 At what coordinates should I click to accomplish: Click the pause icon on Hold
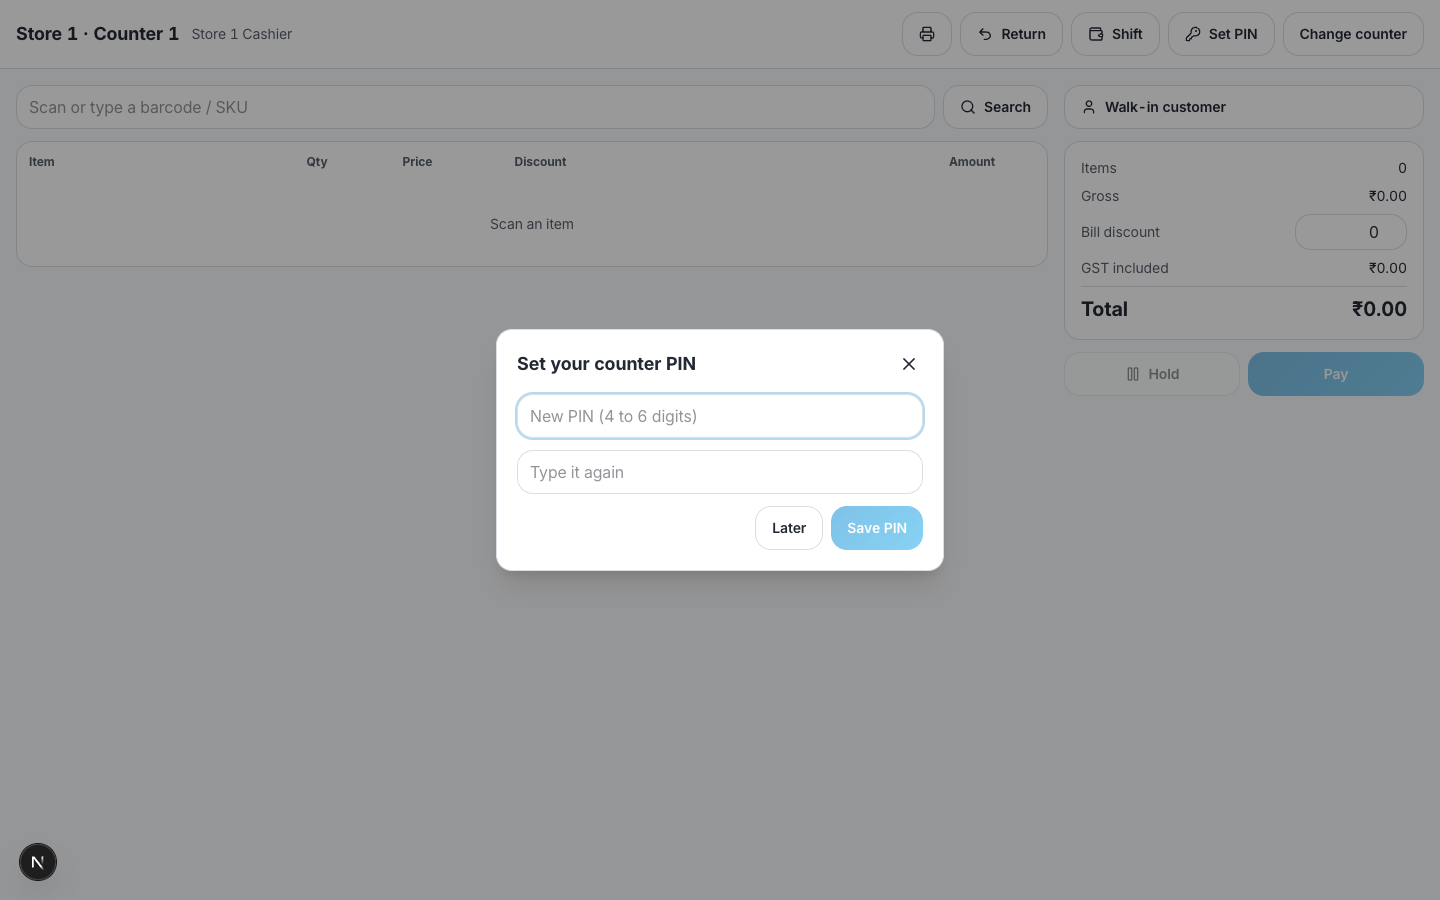tap(1133, 374)
